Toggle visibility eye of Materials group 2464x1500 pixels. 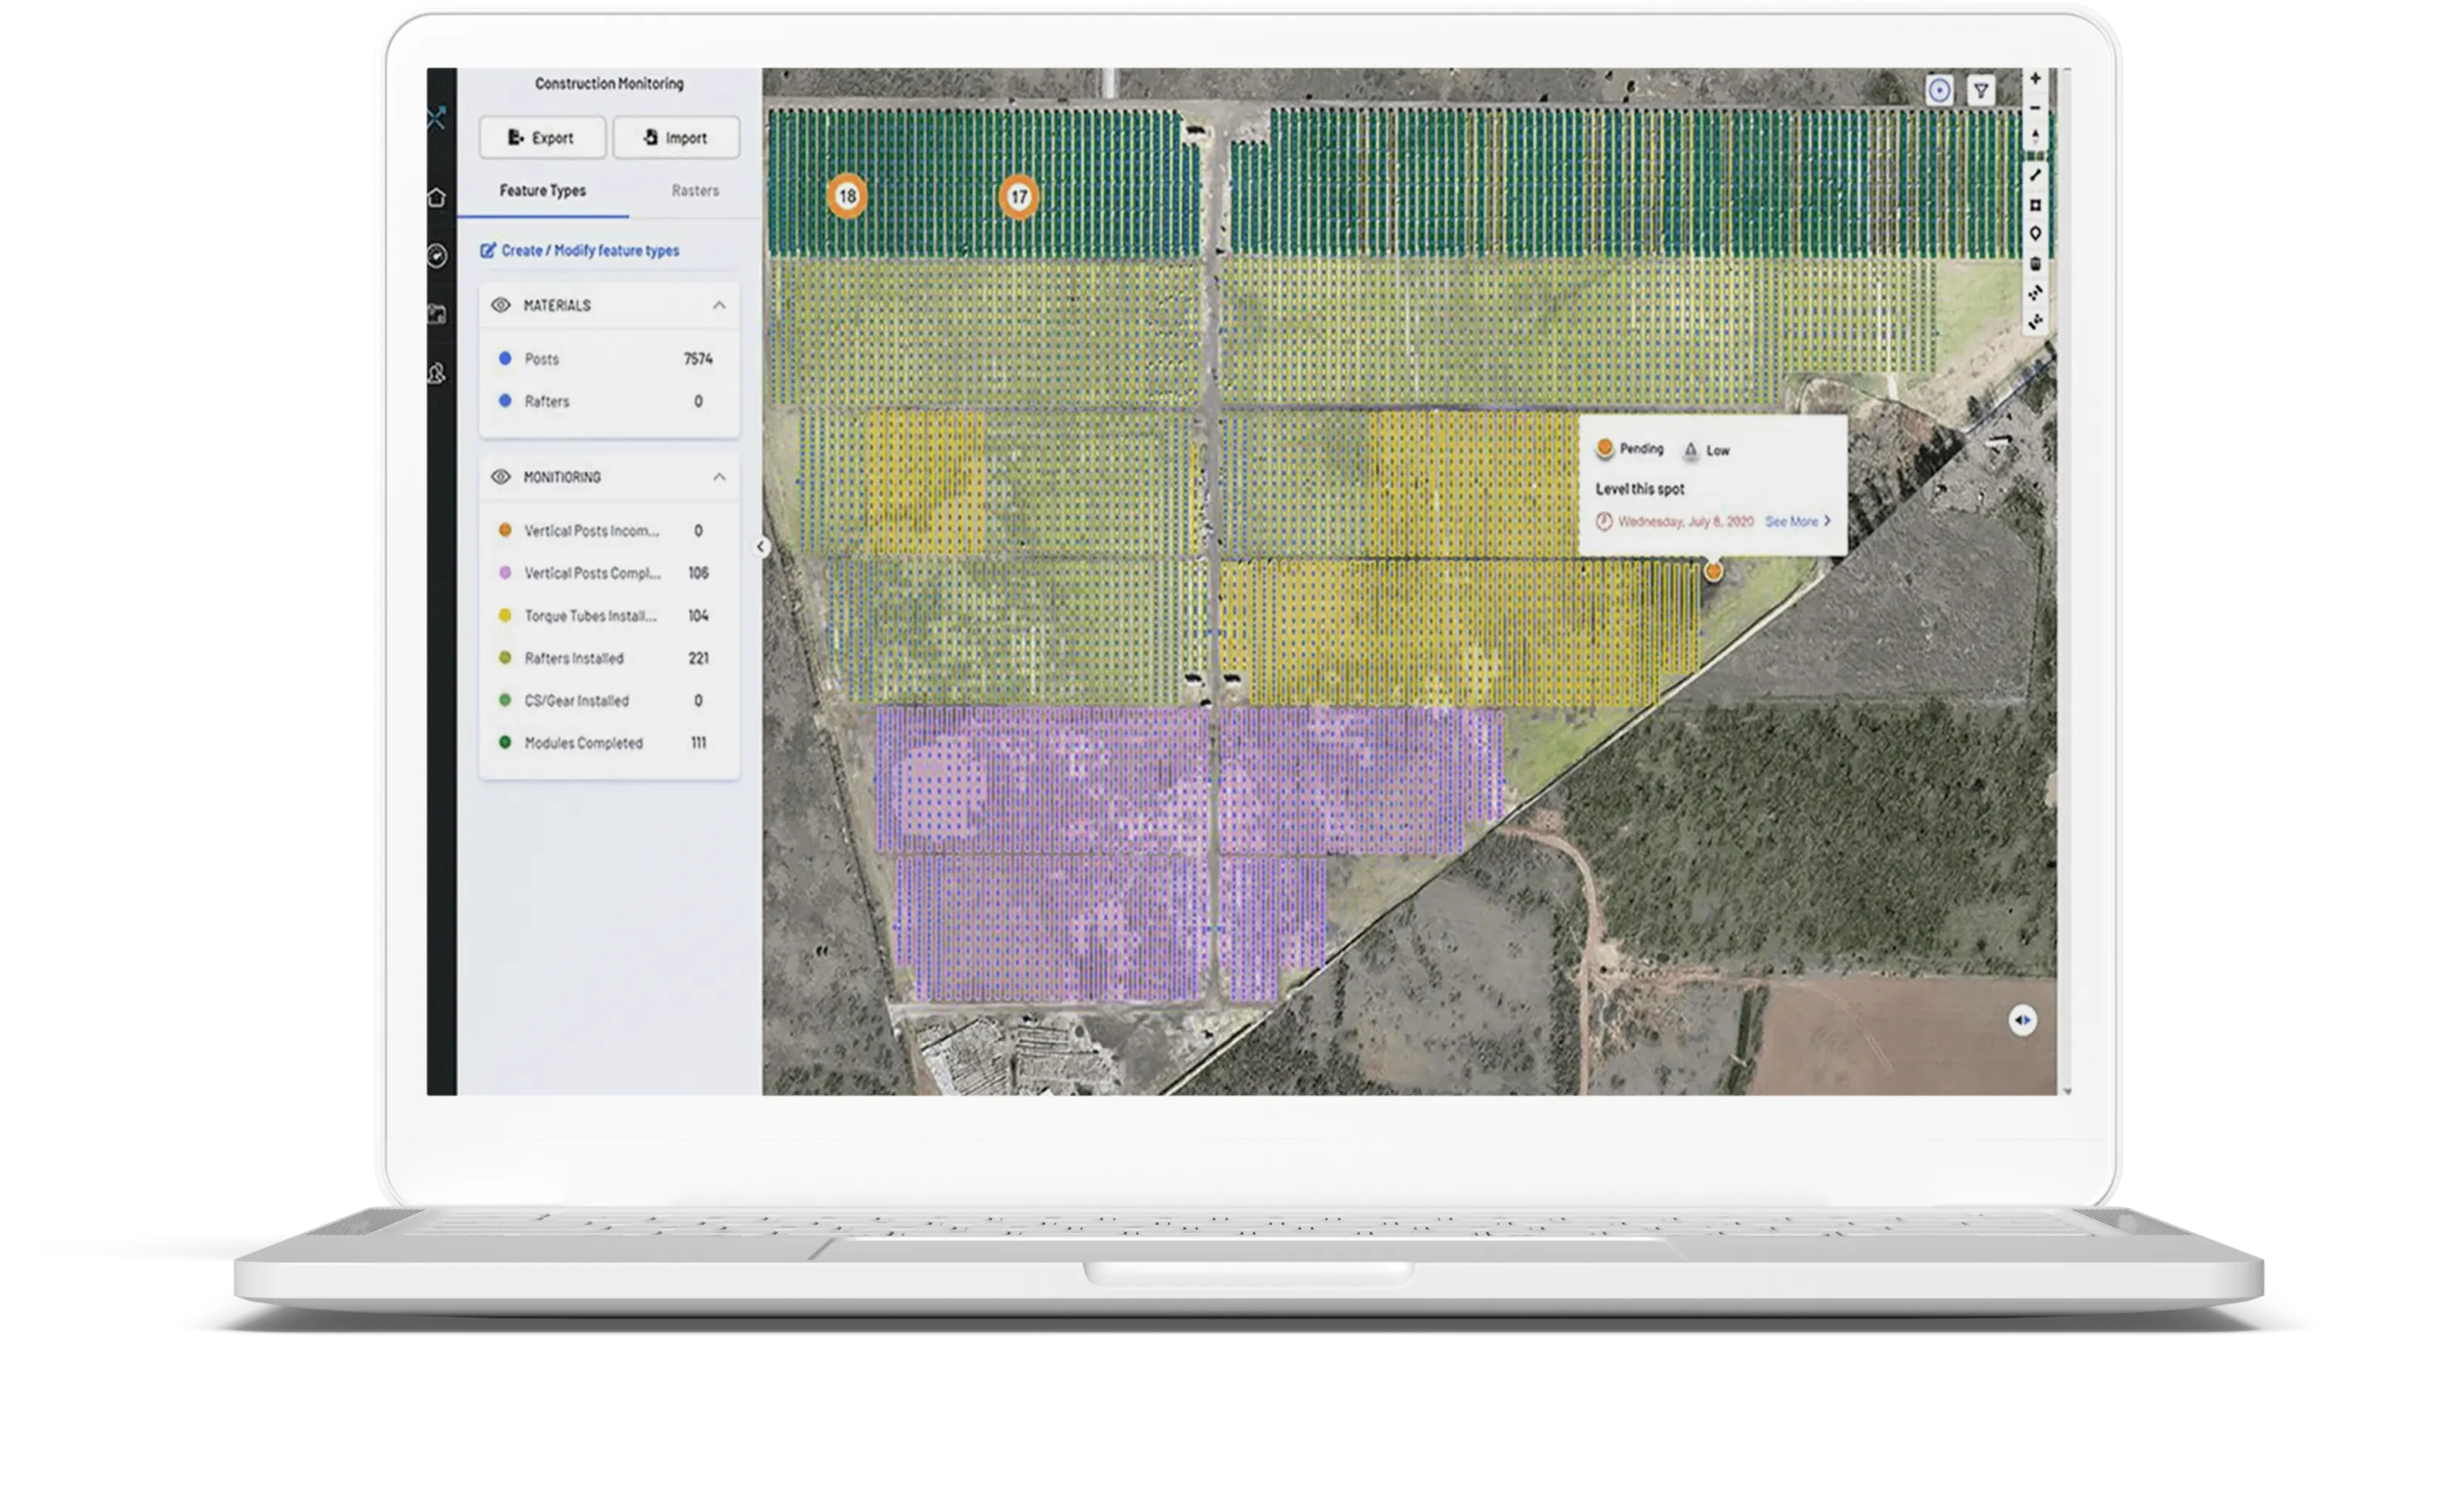click(x=501, y=305)
